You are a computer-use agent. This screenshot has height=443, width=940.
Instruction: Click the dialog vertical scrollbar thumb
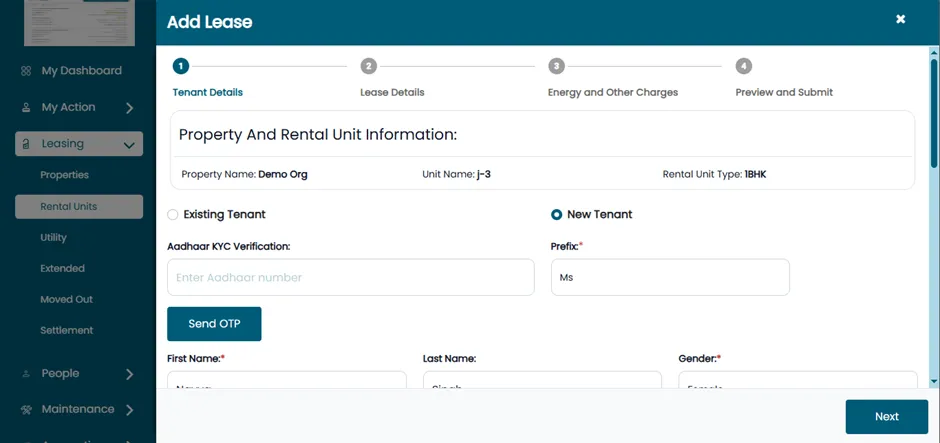point(934,113)
